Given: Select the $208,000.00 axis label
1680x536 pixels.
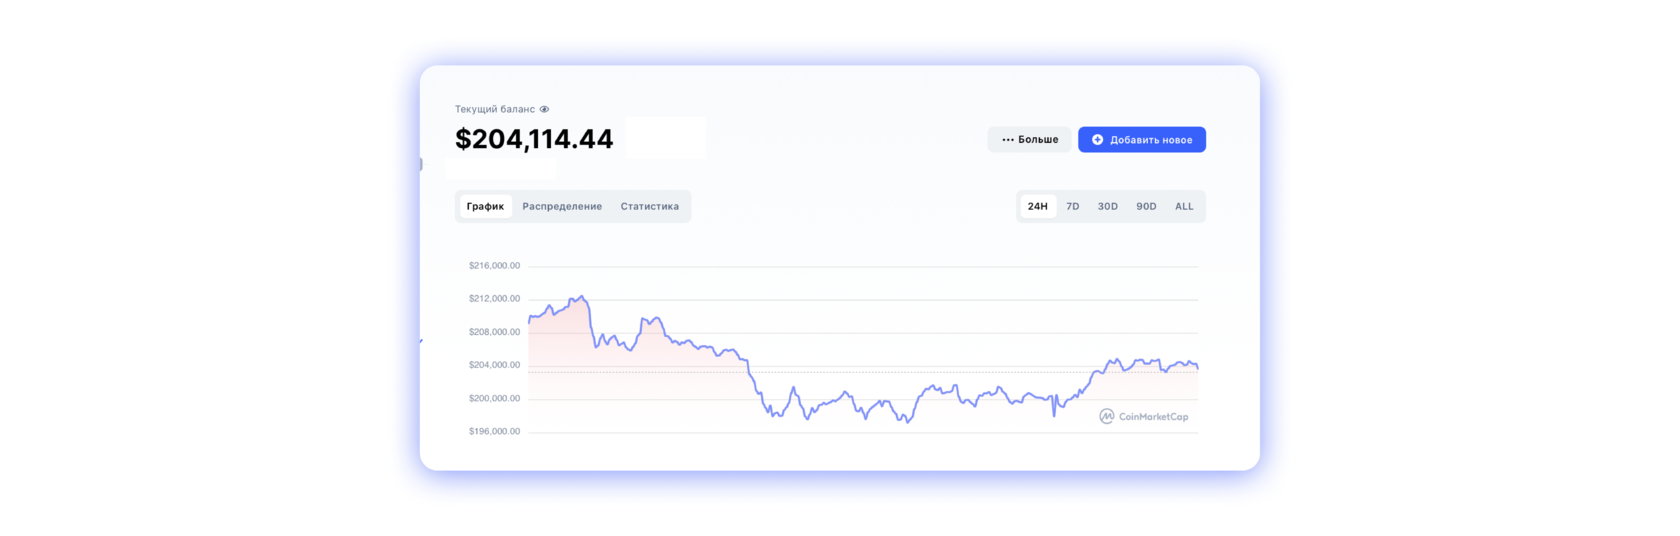Looking at the screenshot, I should (494, 331).
